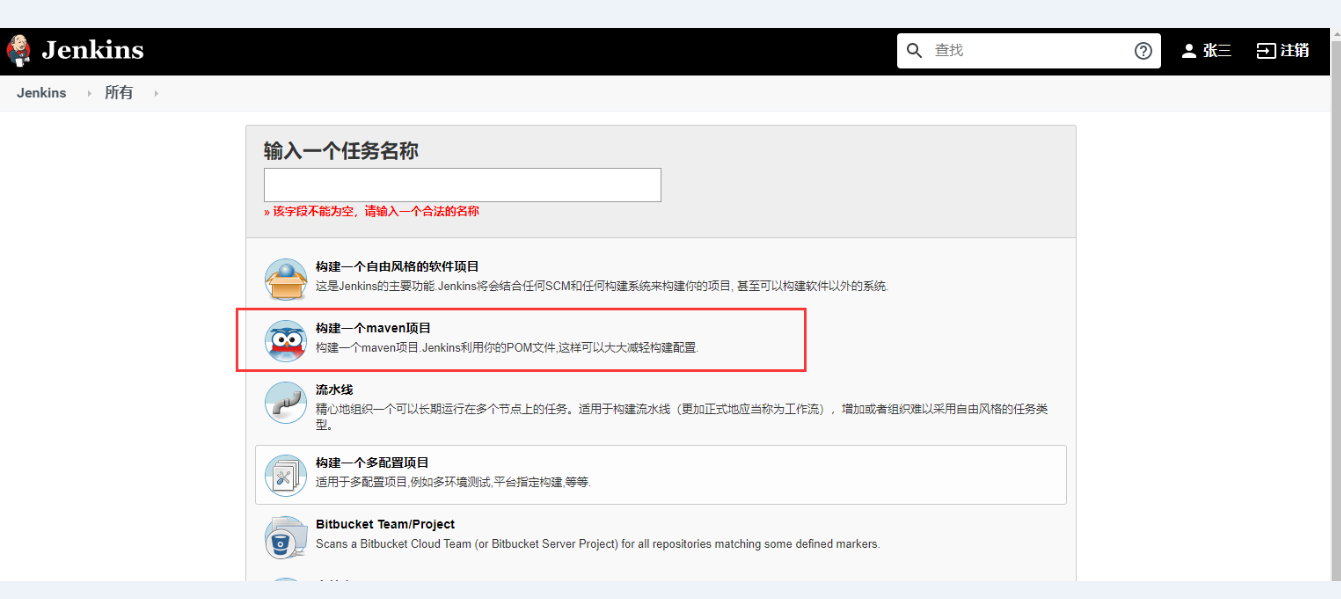The image size is (1341, 599).
Task: Click the Bitbucket bucket icon
Action: (x=285, y=537)
